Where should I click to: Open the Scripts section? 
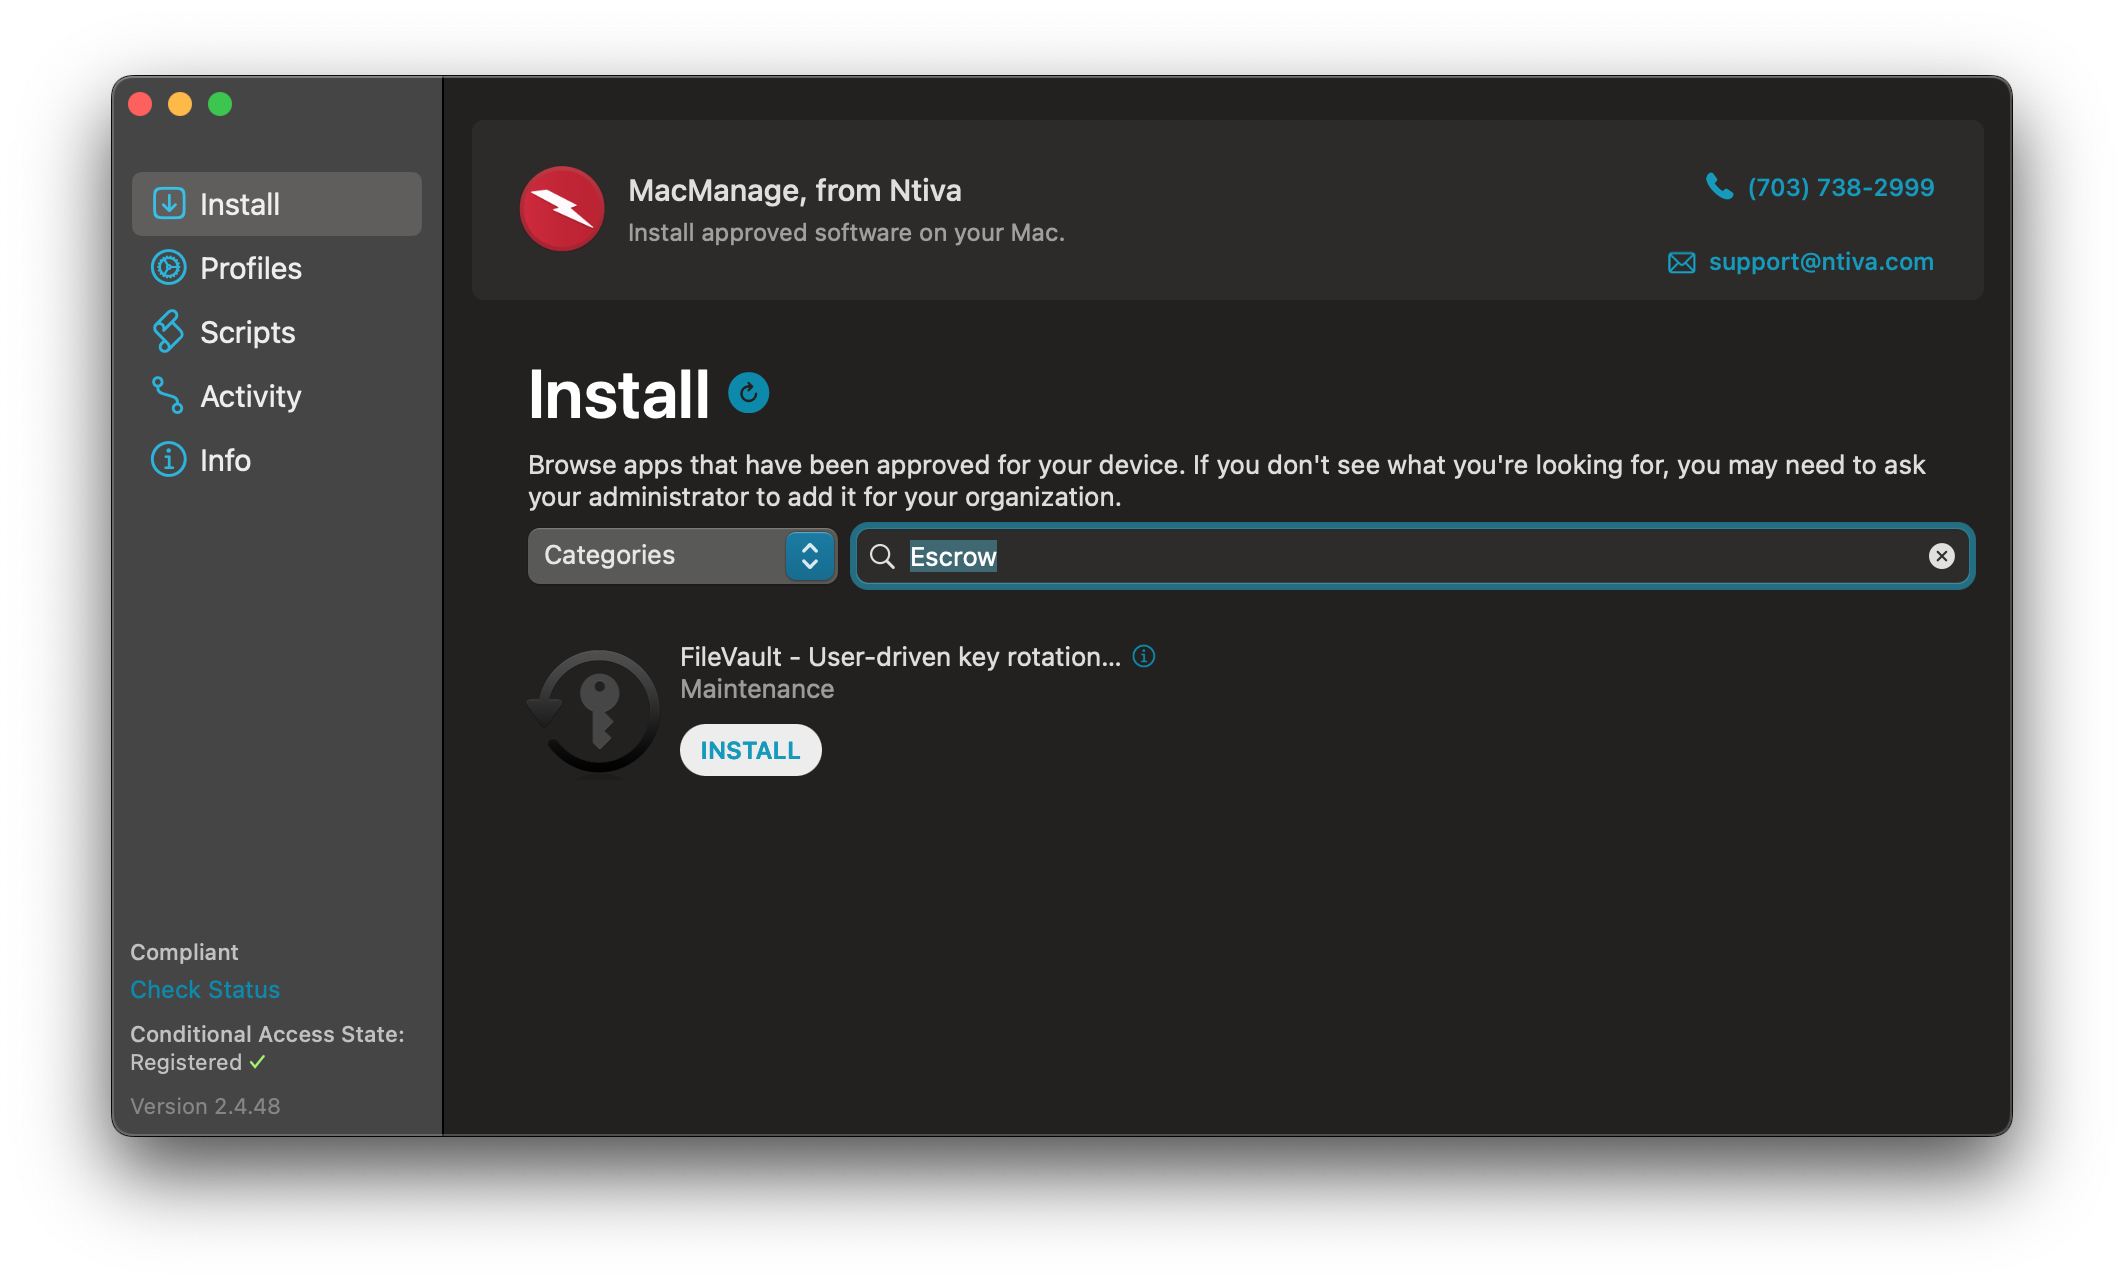[277, 332]
